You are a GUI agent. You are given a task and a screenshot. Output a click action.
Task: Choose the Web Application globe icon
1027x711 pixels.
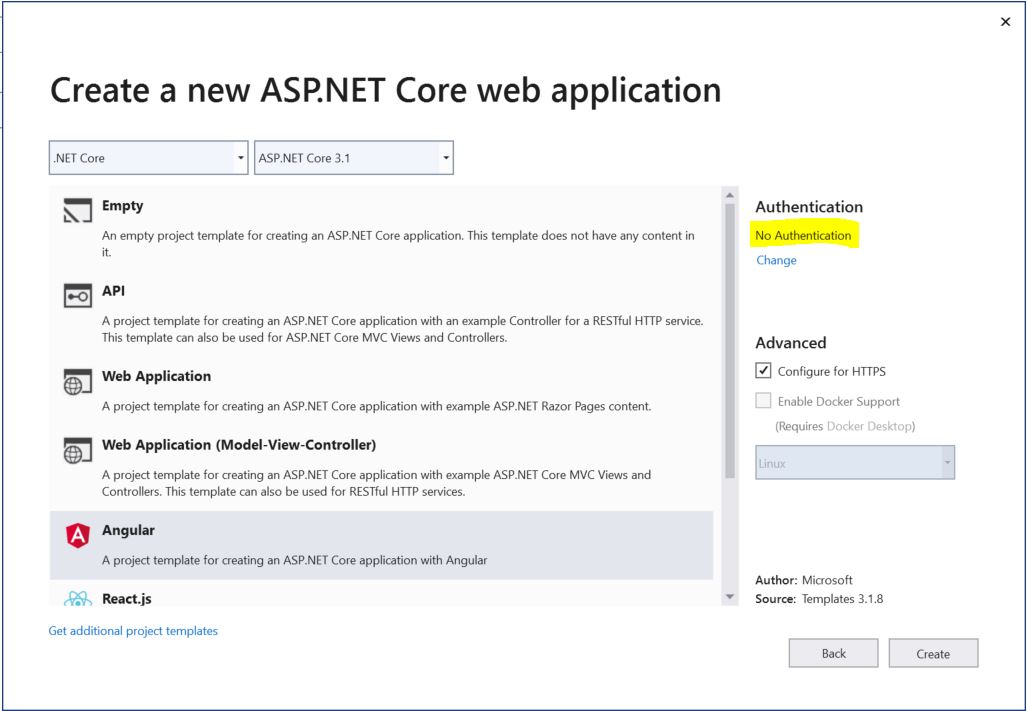[x=77, y=382]
